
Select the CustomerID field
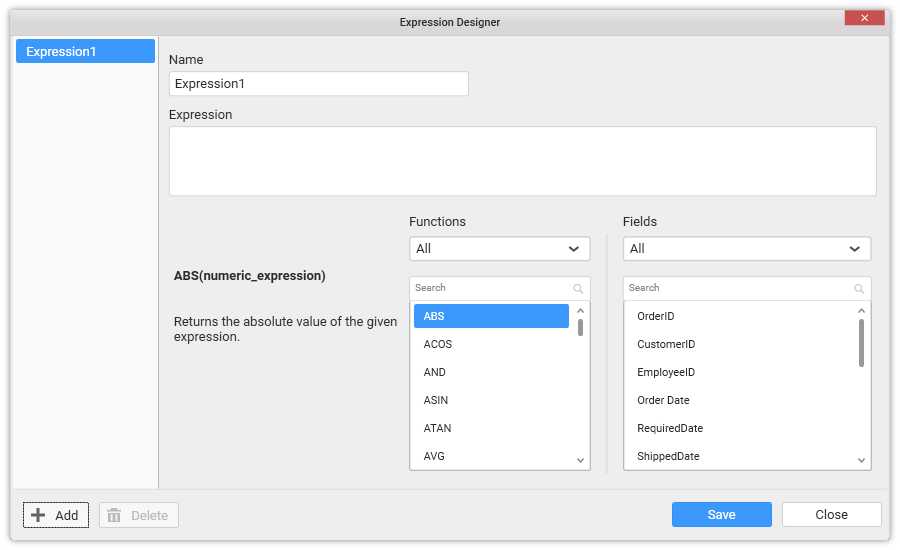[666, 344]
